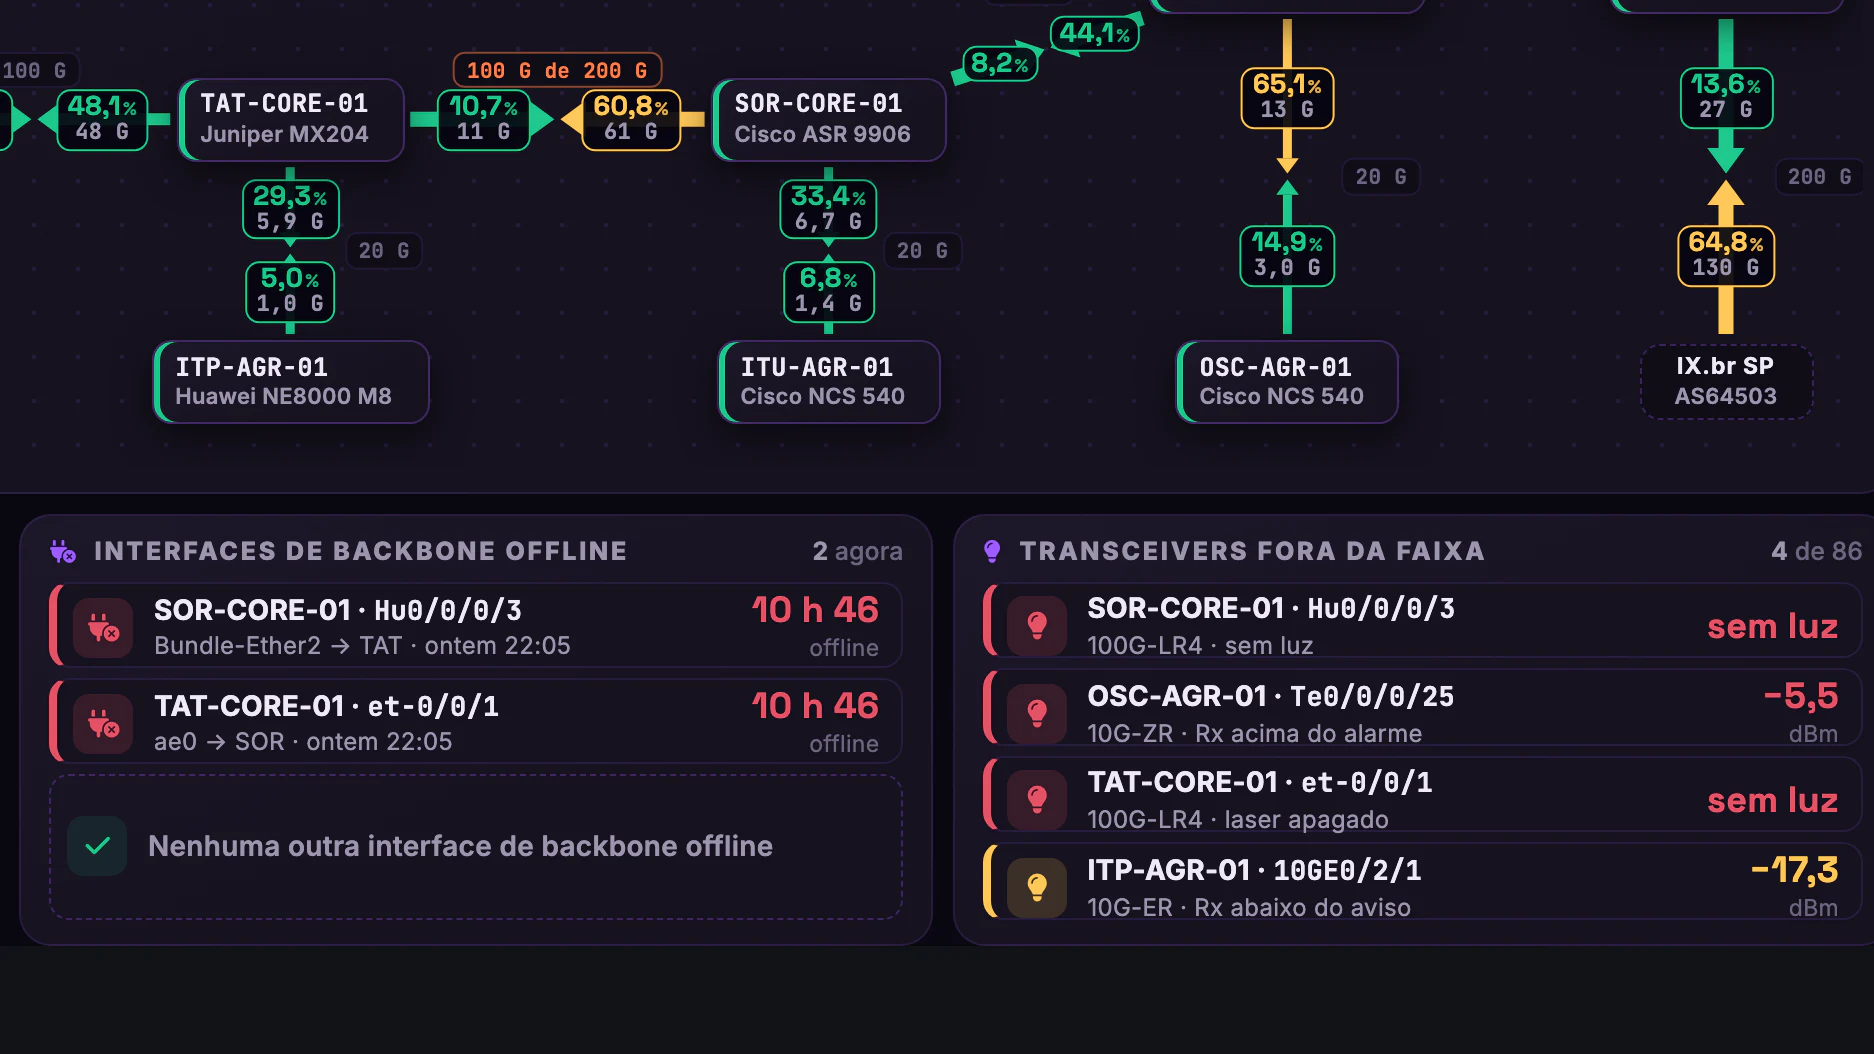Open the ITP-AGR-01 Huawei NE8000 M8 node

pos(291,382)
